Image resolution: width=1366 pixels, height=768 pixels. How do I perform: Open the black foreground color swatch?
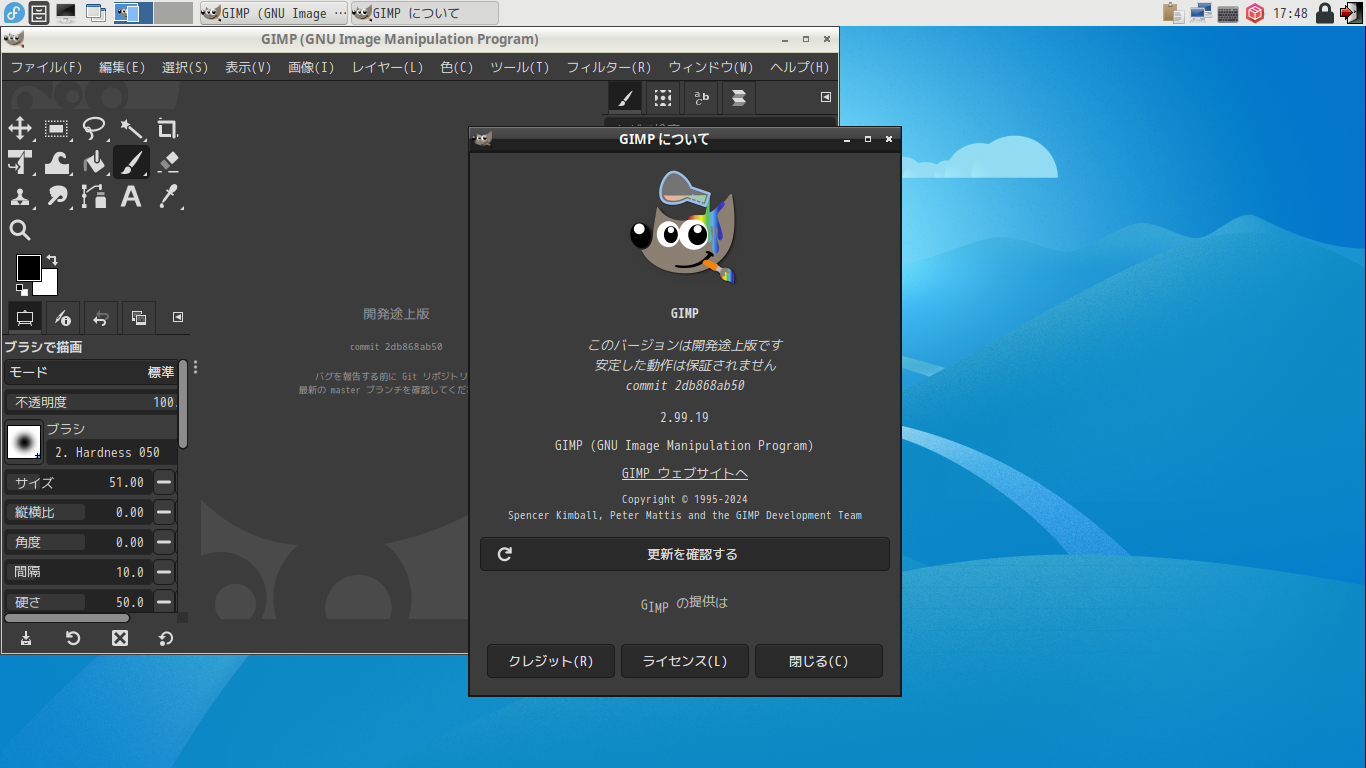click(28, 267)
